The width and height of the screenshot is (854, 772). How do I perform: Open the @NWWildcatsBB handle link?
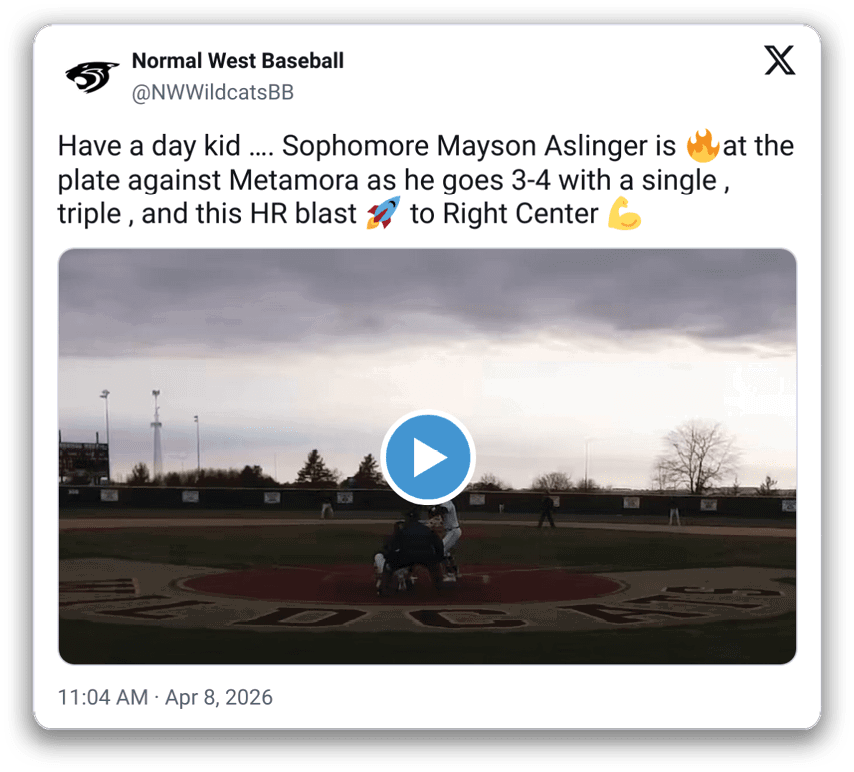tap(212, 93)
